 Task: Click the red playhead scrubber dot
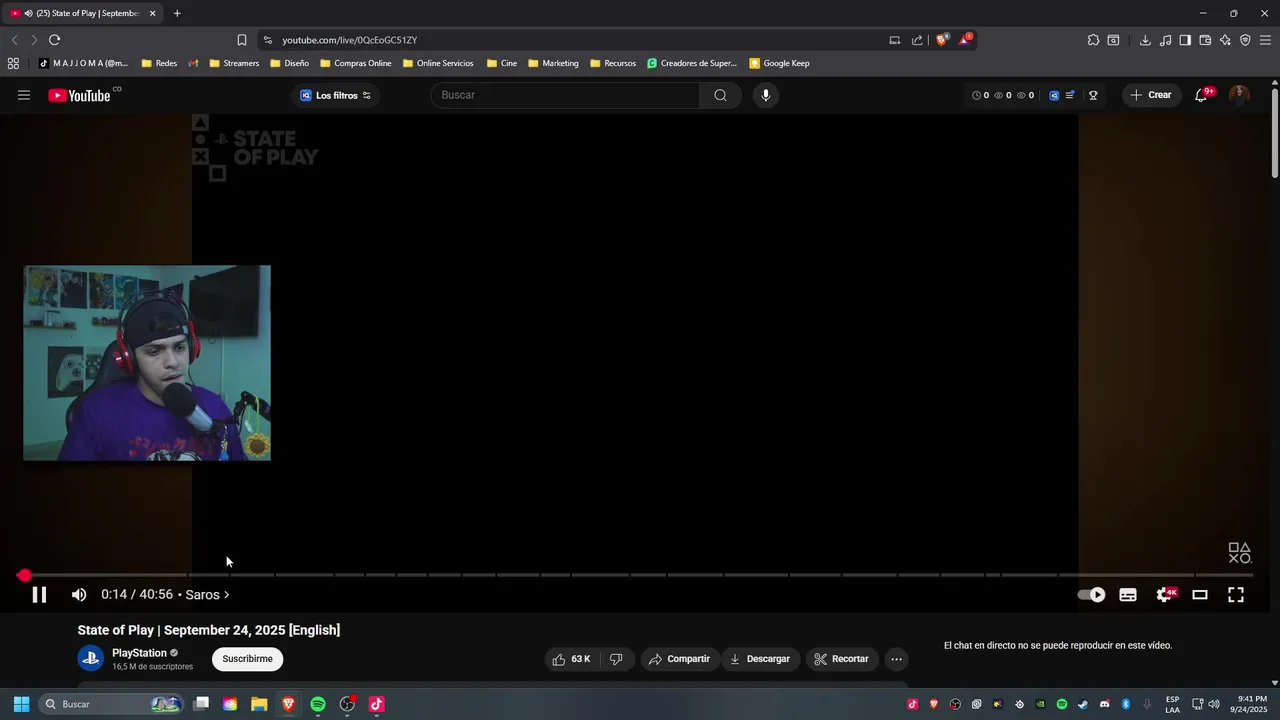pyautogui.click(x=24, y=575)
